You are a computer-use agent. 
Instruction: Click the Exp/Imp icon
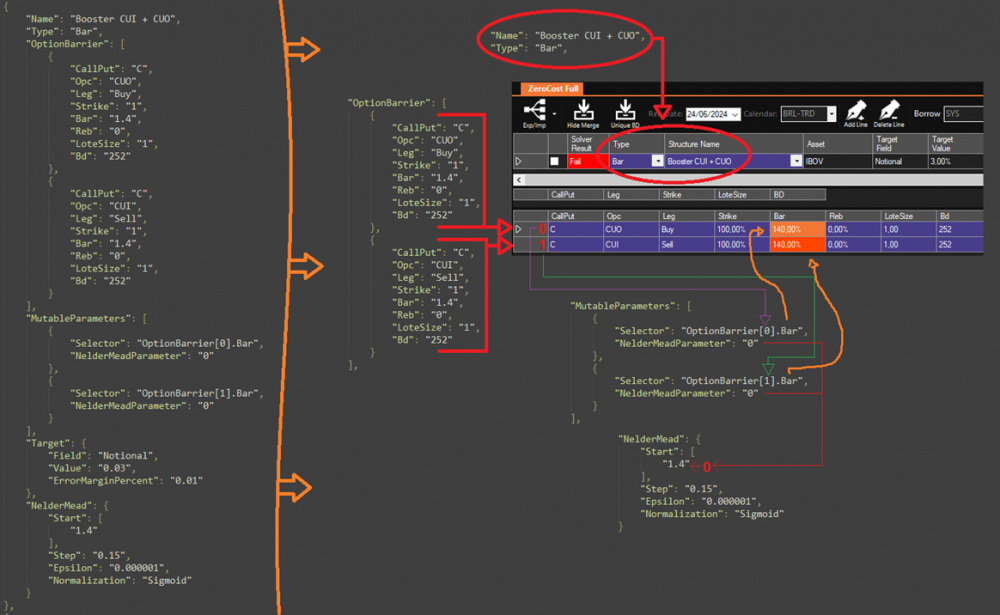(532, 108)
